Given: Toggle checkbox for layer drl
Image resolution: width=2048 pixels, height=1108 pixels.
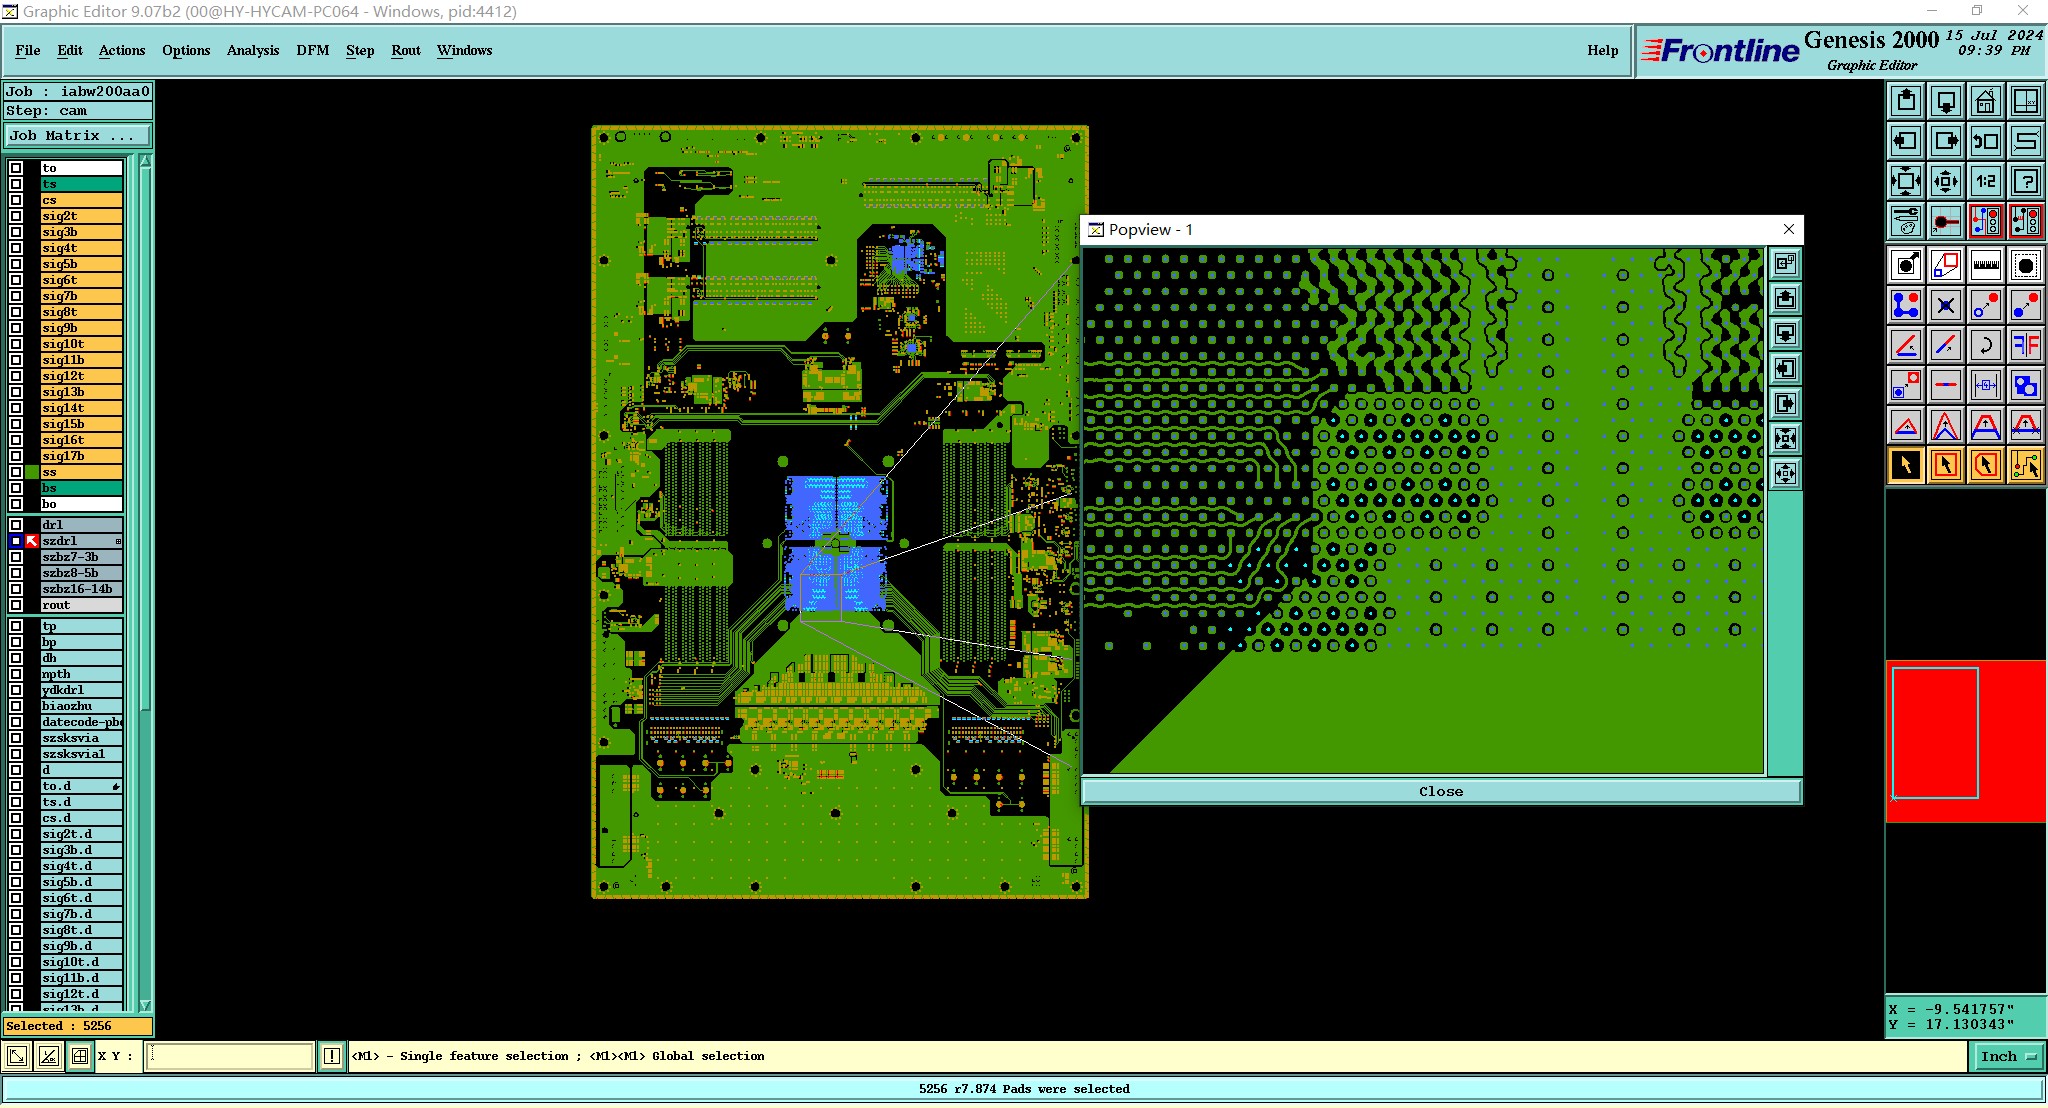Looking at the screenshot, I should 16,525.
